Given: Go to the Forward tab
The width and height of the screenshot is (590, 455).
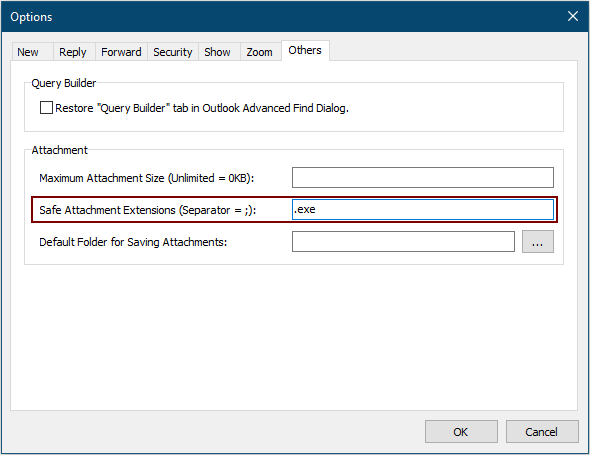Looking at the screenshot, I should coord(121,52).
